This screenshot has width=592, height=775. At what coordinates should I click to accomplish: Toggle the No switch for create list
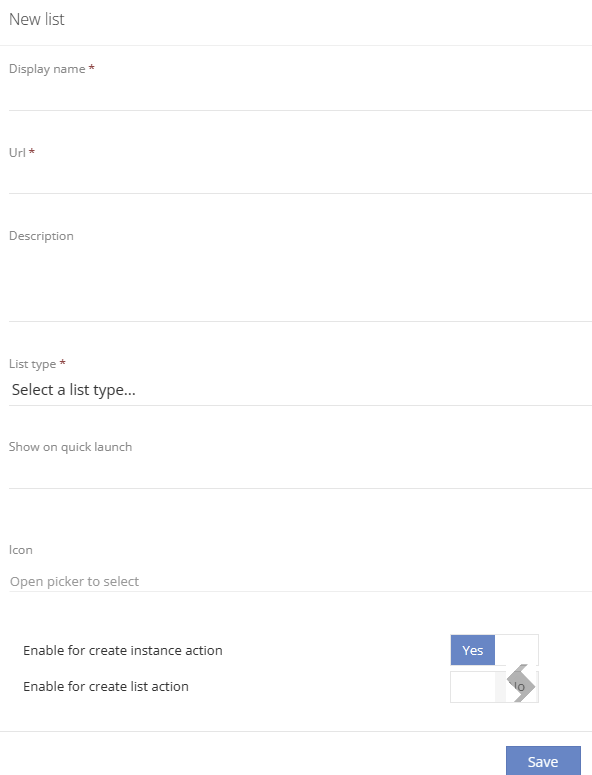coord(517,687)
